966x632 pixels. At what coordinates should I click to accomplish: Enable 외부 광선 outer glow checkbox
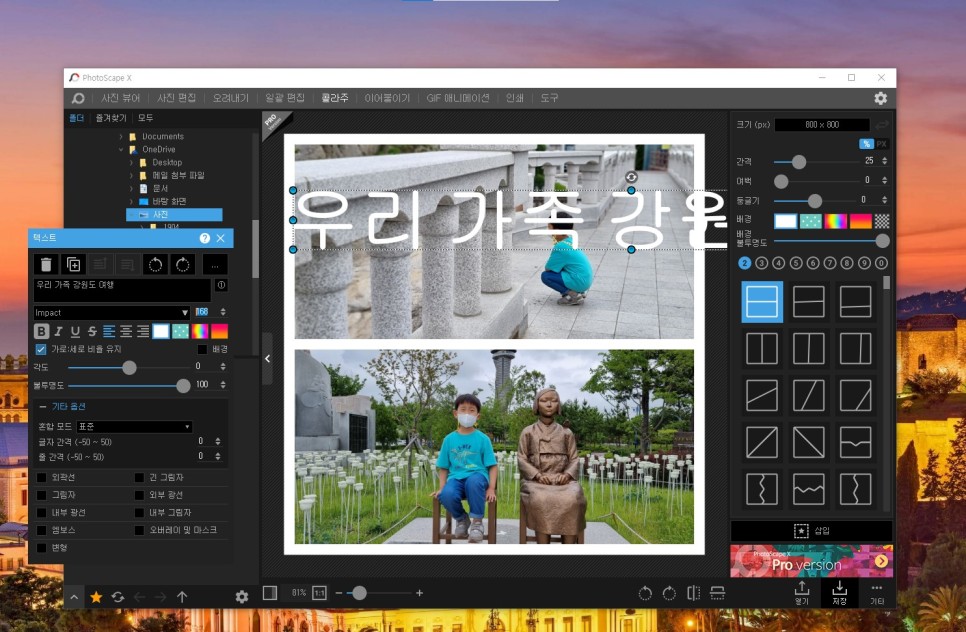139,495
